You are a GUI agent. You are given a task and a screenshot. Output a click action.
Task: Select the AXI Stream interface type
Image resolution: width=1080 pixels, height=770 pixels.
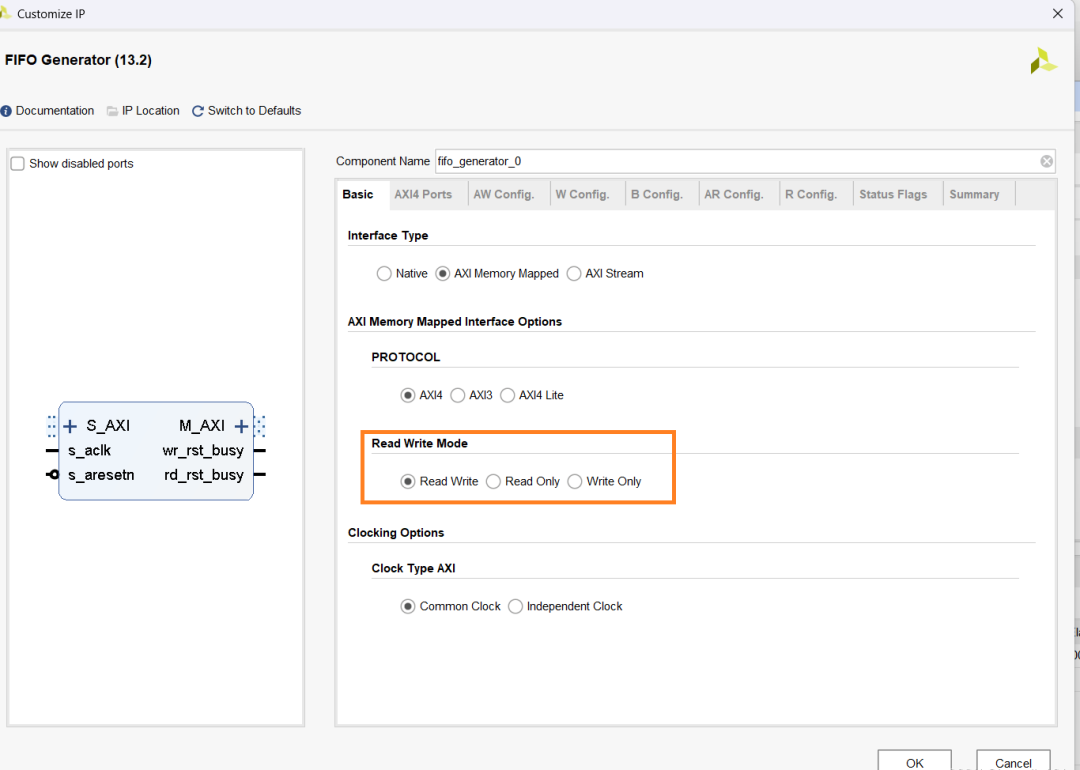click(x=574, y=273)
